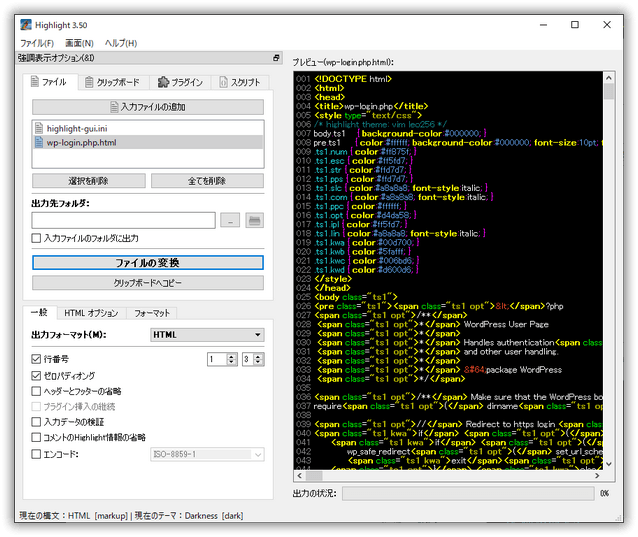The image size is (638, 537).
Task: Open the ISO-8859-1 encoding combo box
Action: click(206, 454)
